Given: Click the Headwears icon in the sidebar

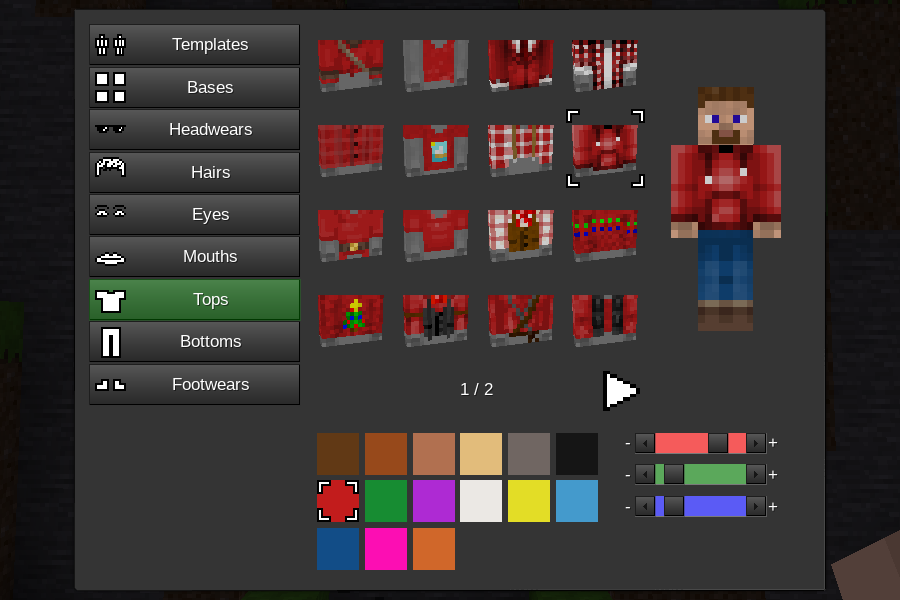Looking at the screenshot, I should [110, 129].
